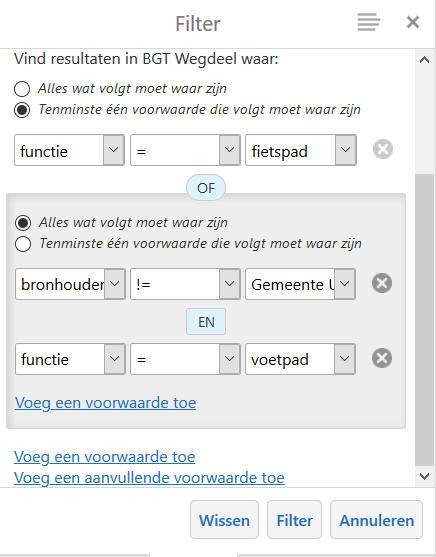The width and height of the screenshot is (436, 557).
Task: Open the fietspad value dropdown
Action: (x=301, y=150)
